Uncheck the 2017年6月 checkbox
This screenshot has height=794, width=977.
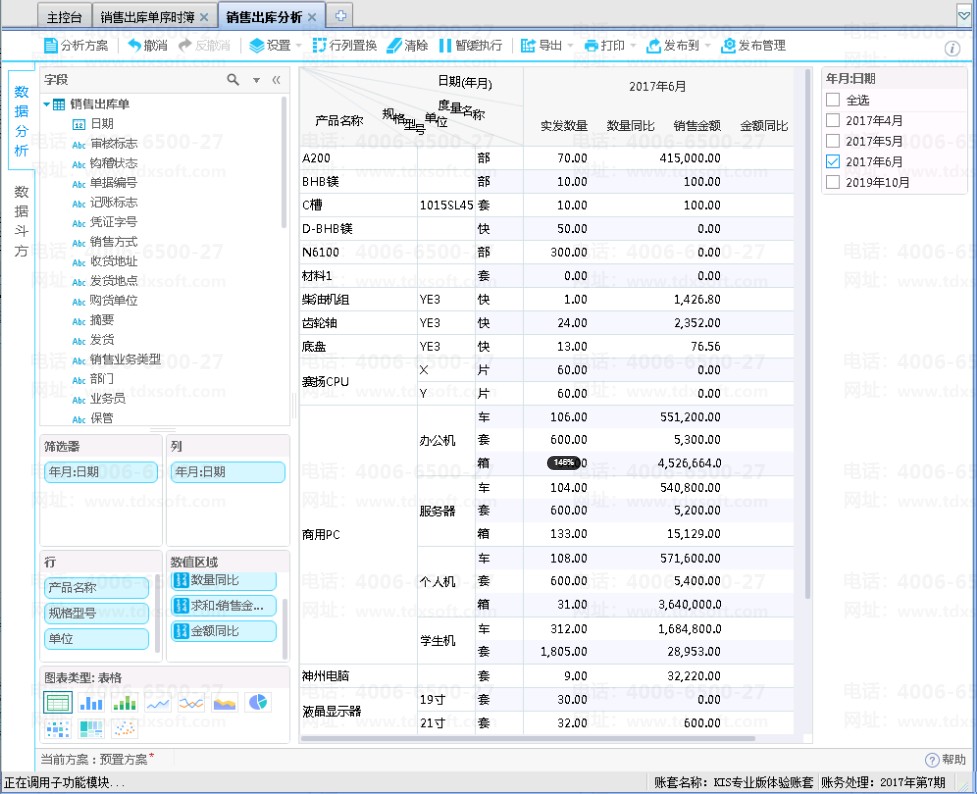click(x=833, y=161)
